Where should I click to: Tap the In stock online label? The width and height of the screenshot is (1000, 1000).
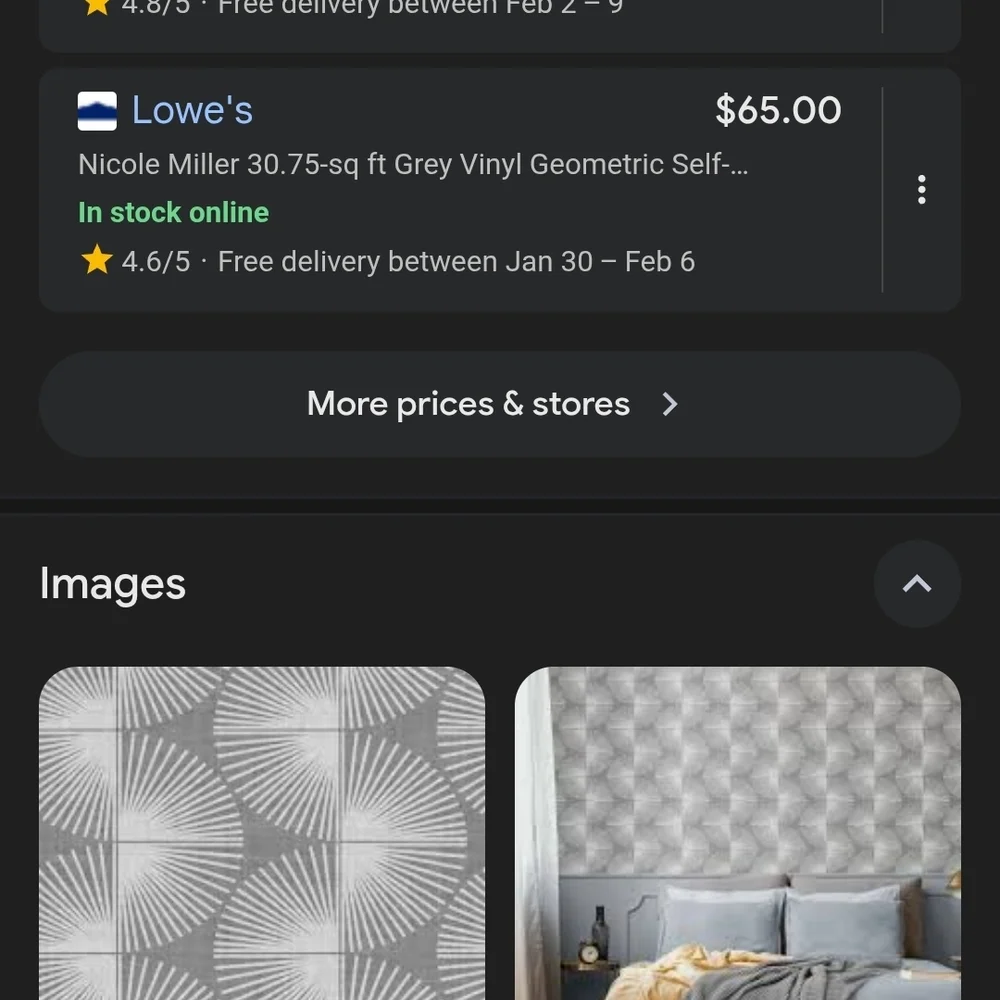(x=173, y=212)
